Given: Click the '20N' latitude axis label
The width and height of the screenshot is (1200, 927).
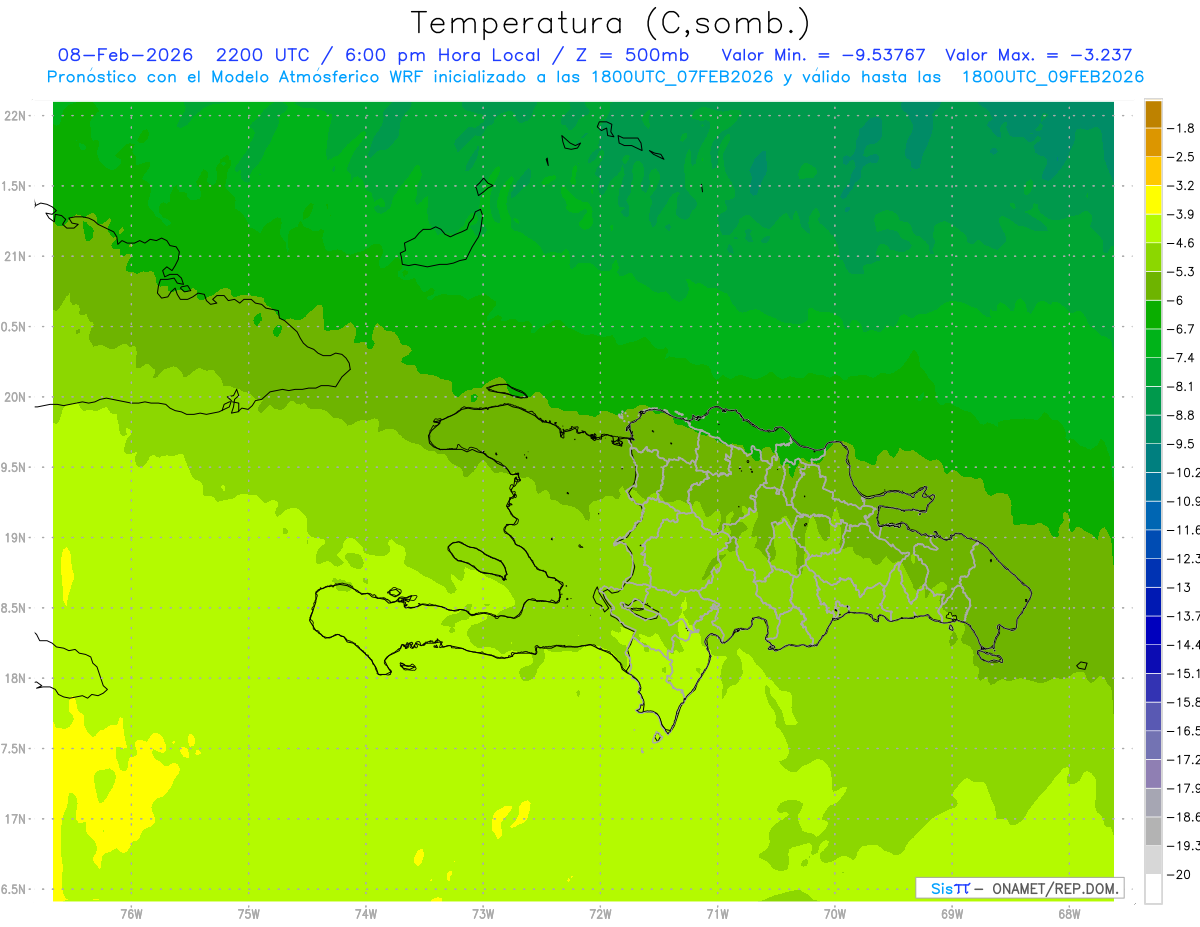Looking at the screenshot, I should click(x=15, y=397).
